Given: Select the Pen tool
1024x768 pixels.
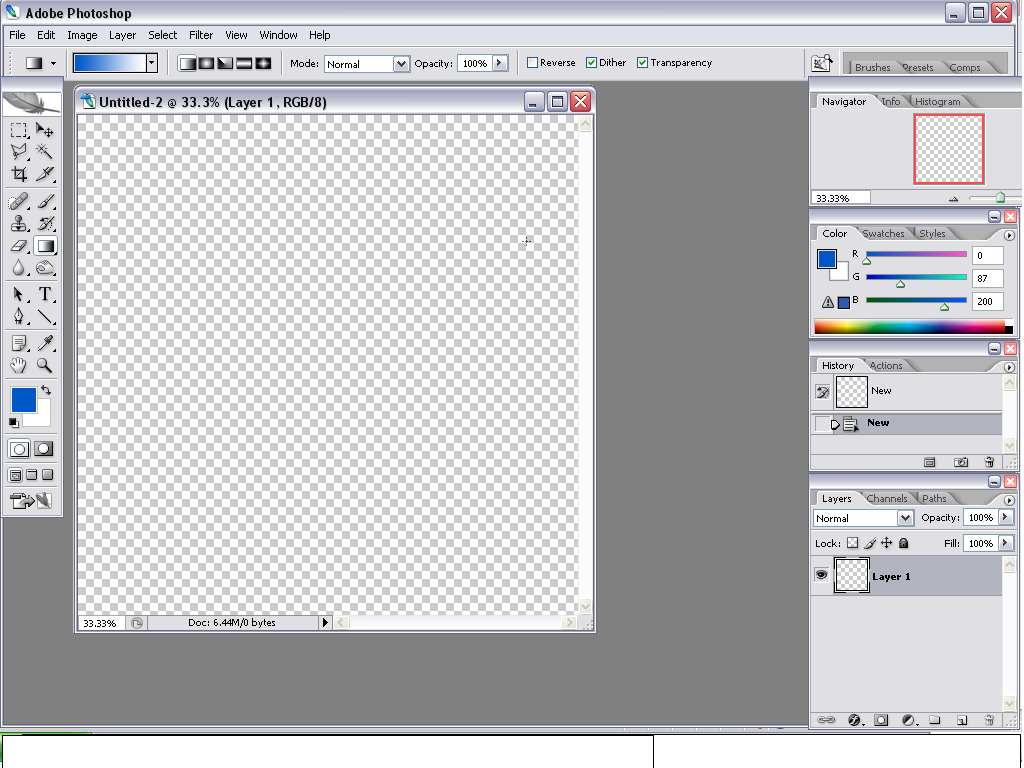Looking at the screenshot, I should click(19, 317).
